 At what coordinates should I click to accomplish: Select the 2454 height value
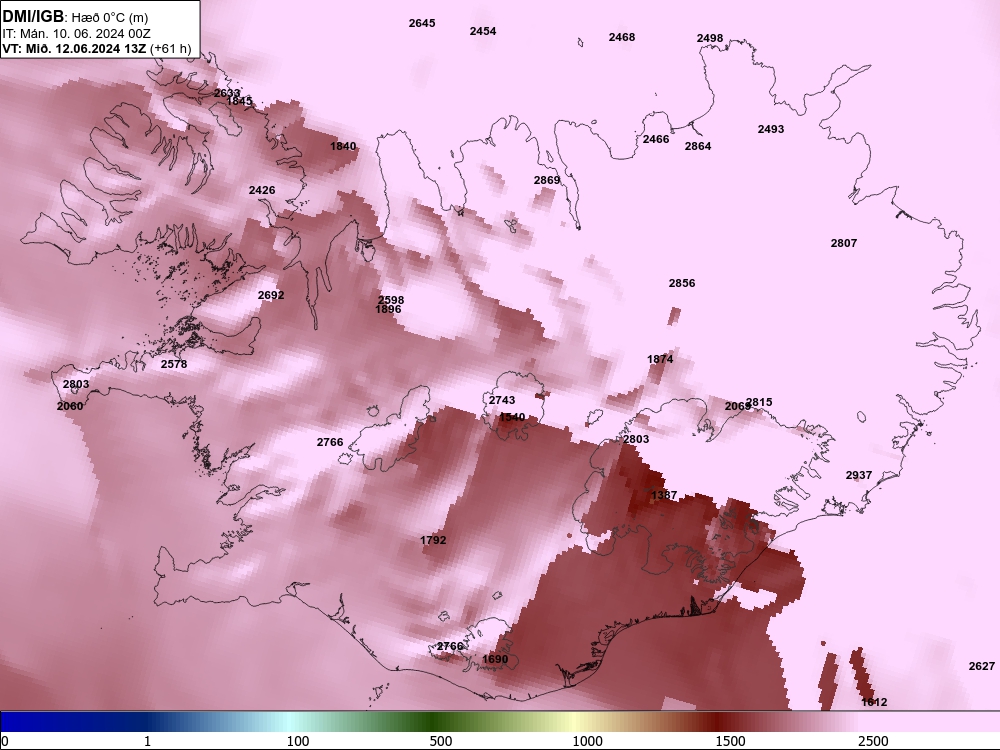pos(483,31)
